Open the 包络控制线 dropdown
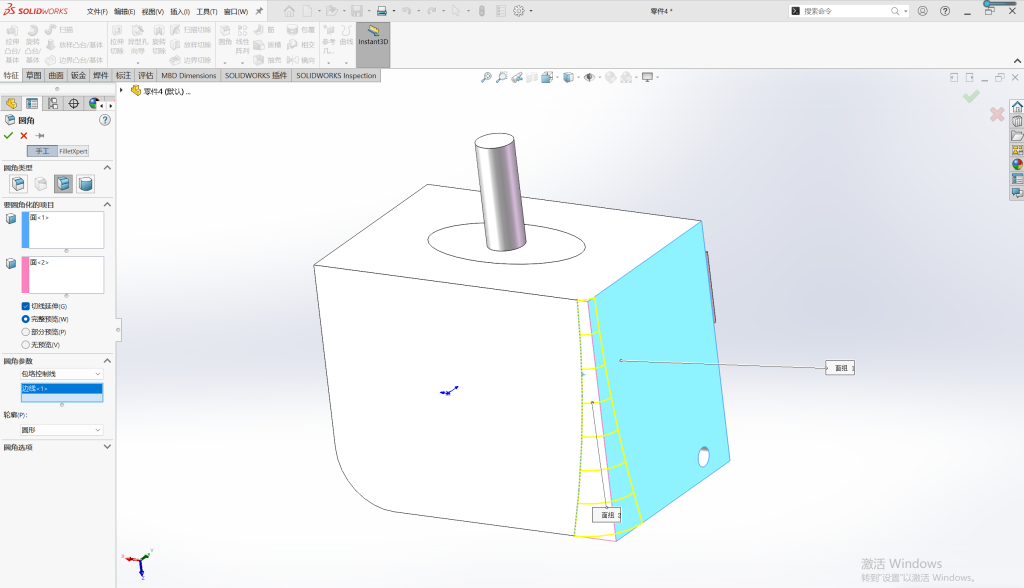The image size is (1024, 588). [x=61, y=374]
